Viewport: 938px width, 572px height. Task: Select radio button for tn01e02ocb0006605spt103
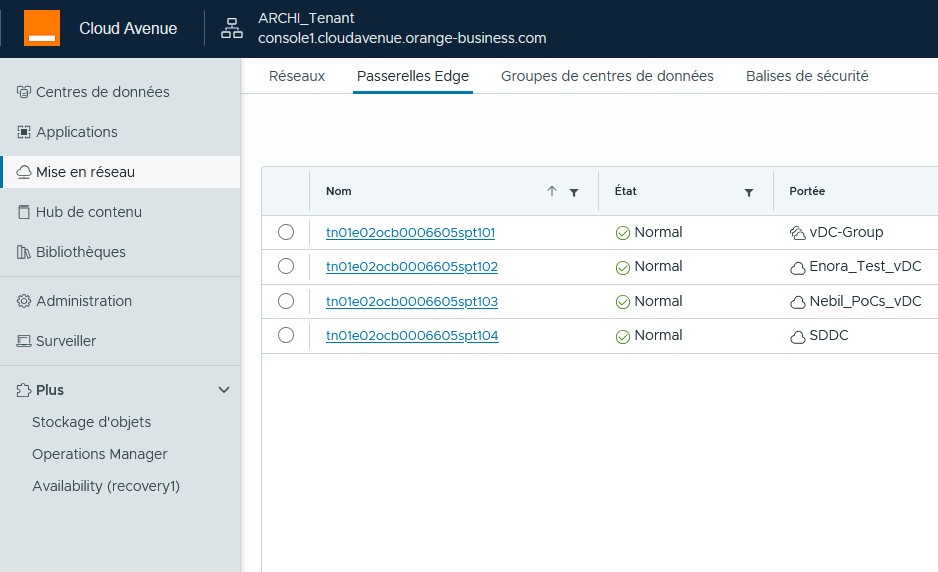click(x=286, y=301)
